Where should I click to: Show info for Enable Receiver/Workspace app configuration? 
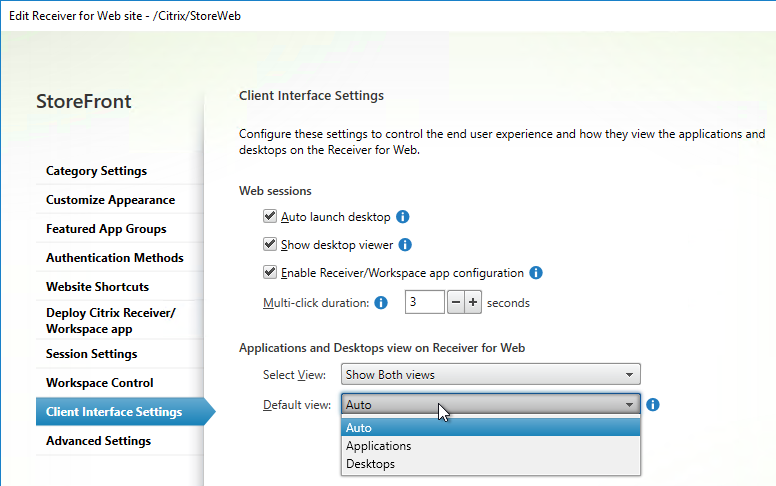[536, 273]
